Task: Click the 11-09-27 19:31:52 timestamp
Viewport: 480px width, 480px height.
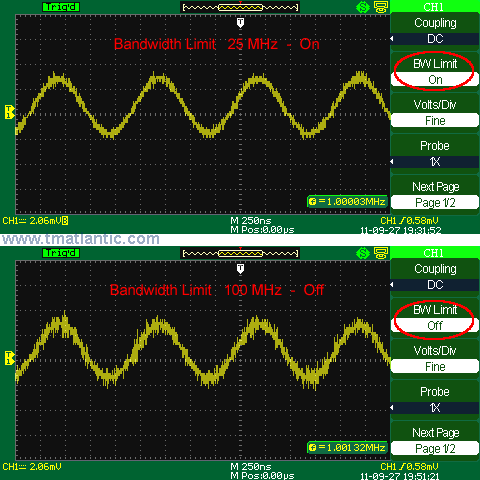Action: tap(401, 230)
